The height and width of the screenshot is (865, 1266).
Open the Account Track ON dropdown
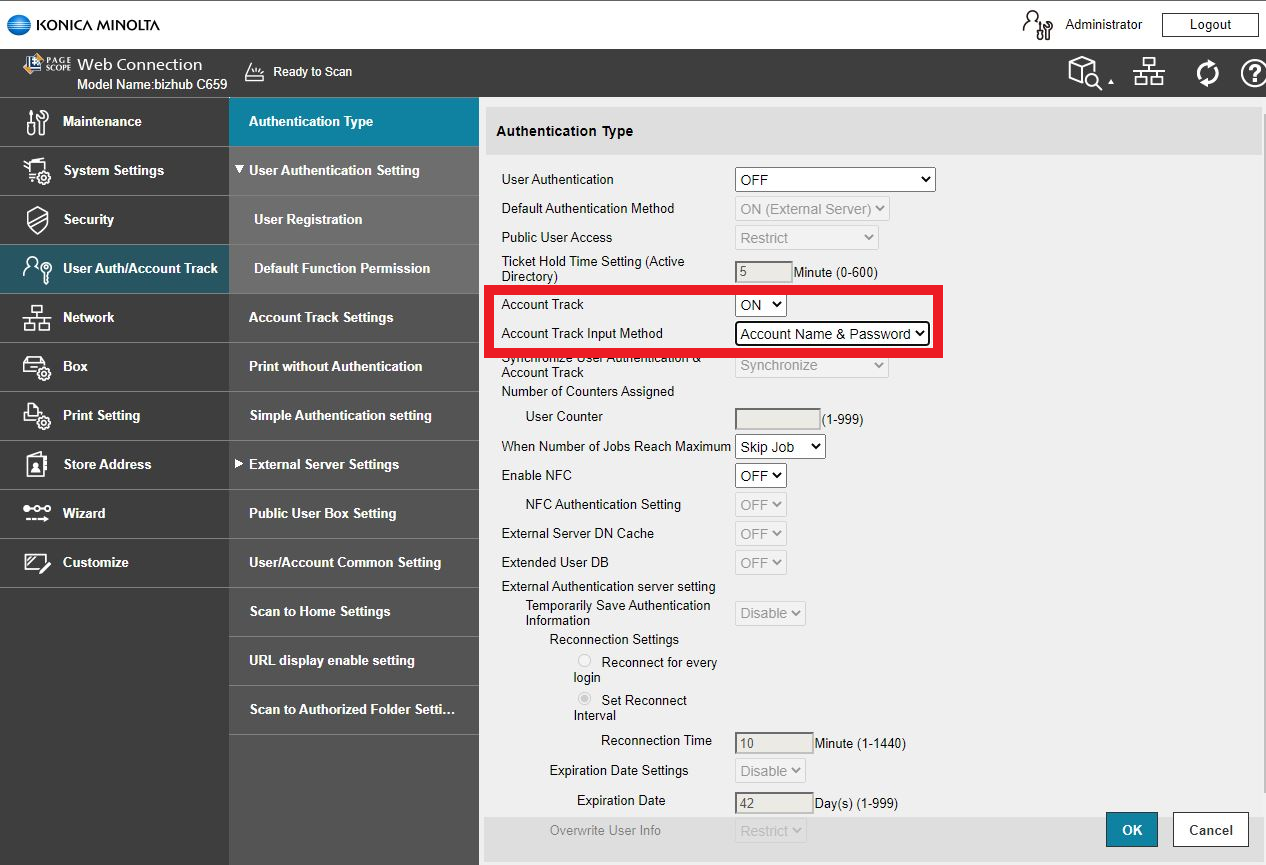(761, 305)
